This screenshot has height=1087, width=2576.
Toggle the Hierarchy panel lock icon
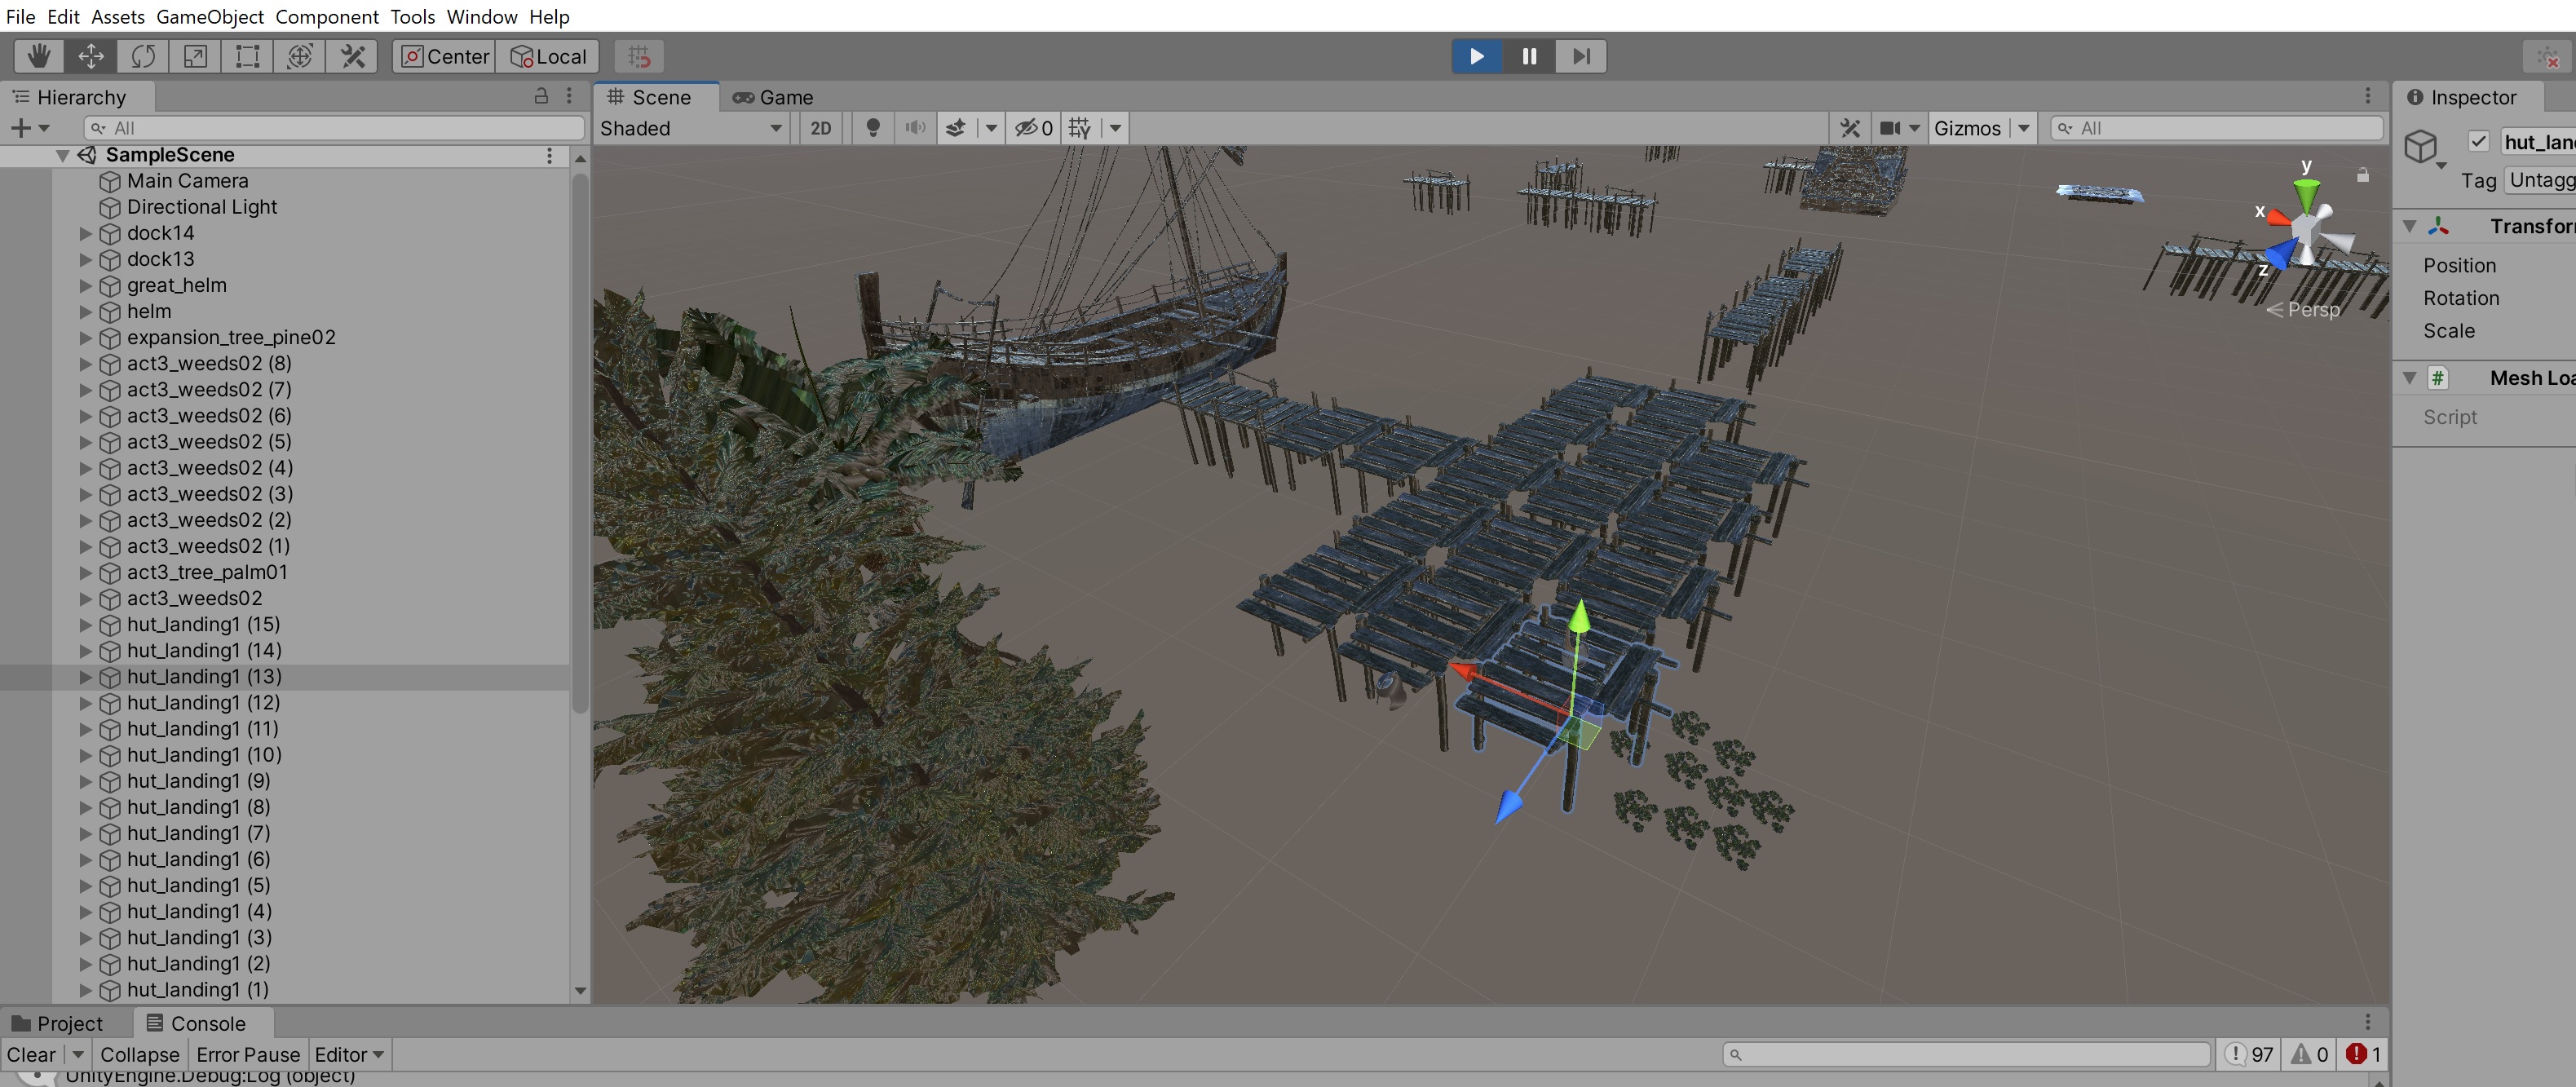(x=541, y=96)
